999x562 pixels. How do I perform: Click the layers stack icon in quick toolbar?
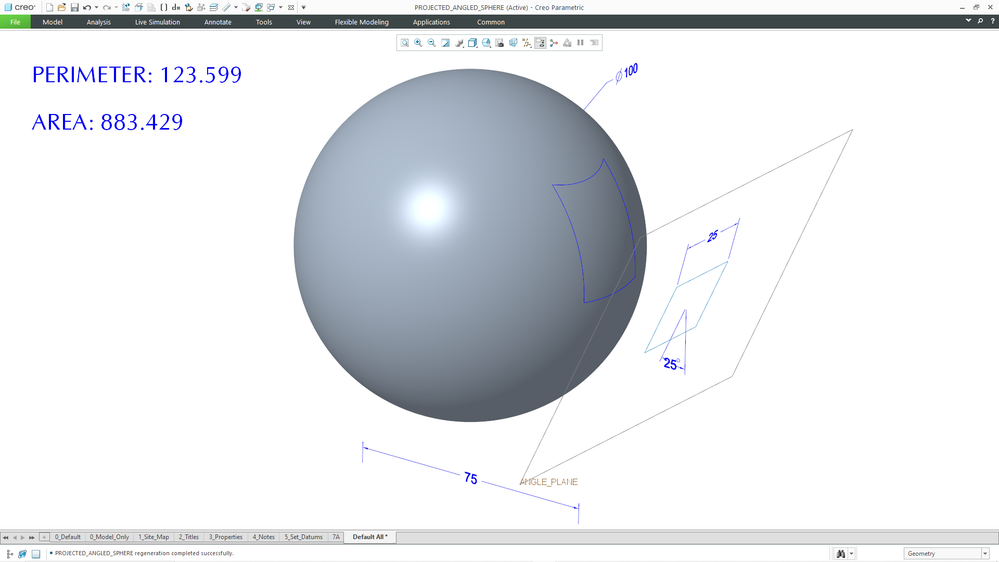(x=213, y=8)
